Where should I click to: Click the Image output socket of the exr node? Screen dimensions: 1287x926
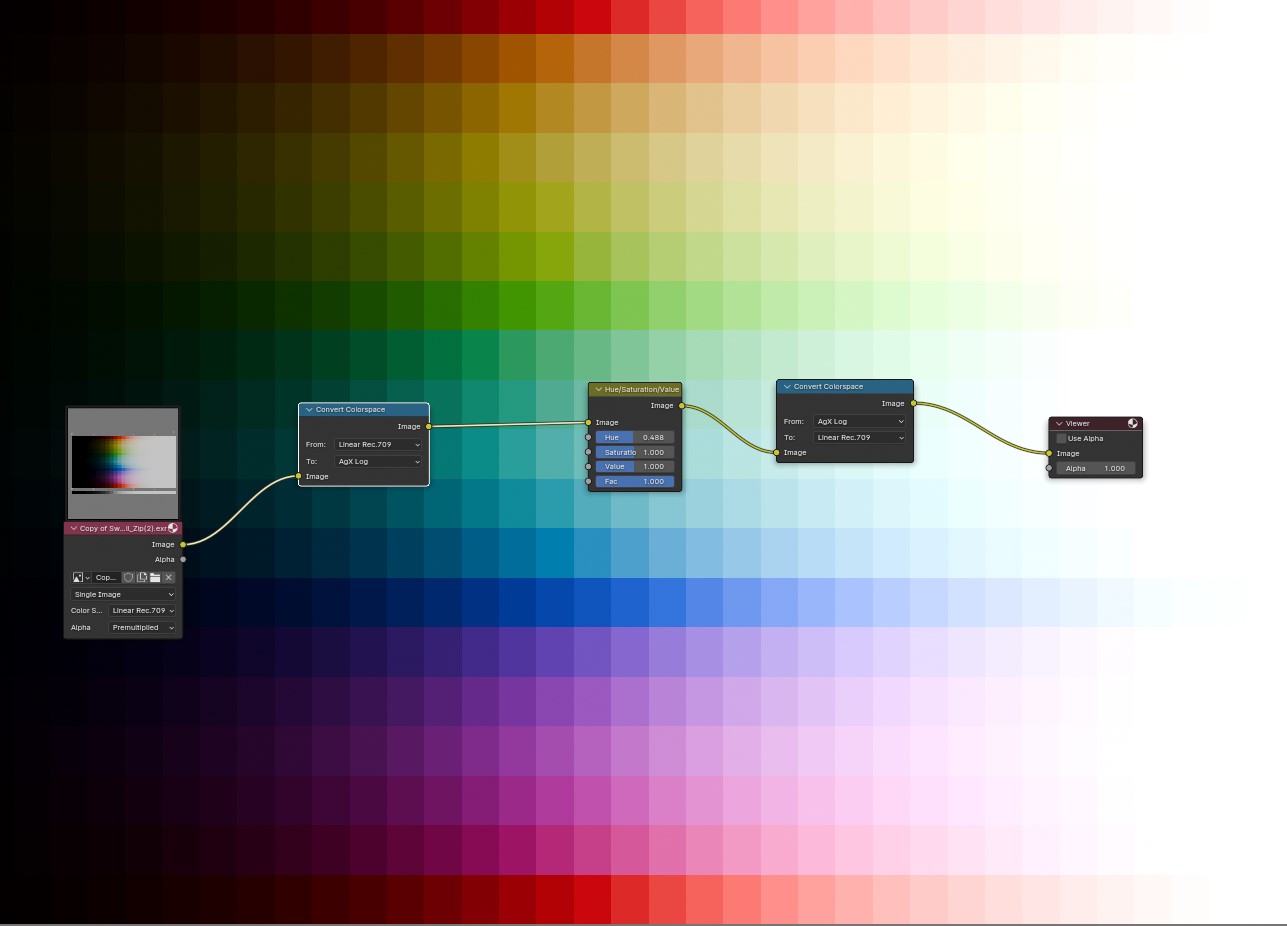click(x=183, y=545)
